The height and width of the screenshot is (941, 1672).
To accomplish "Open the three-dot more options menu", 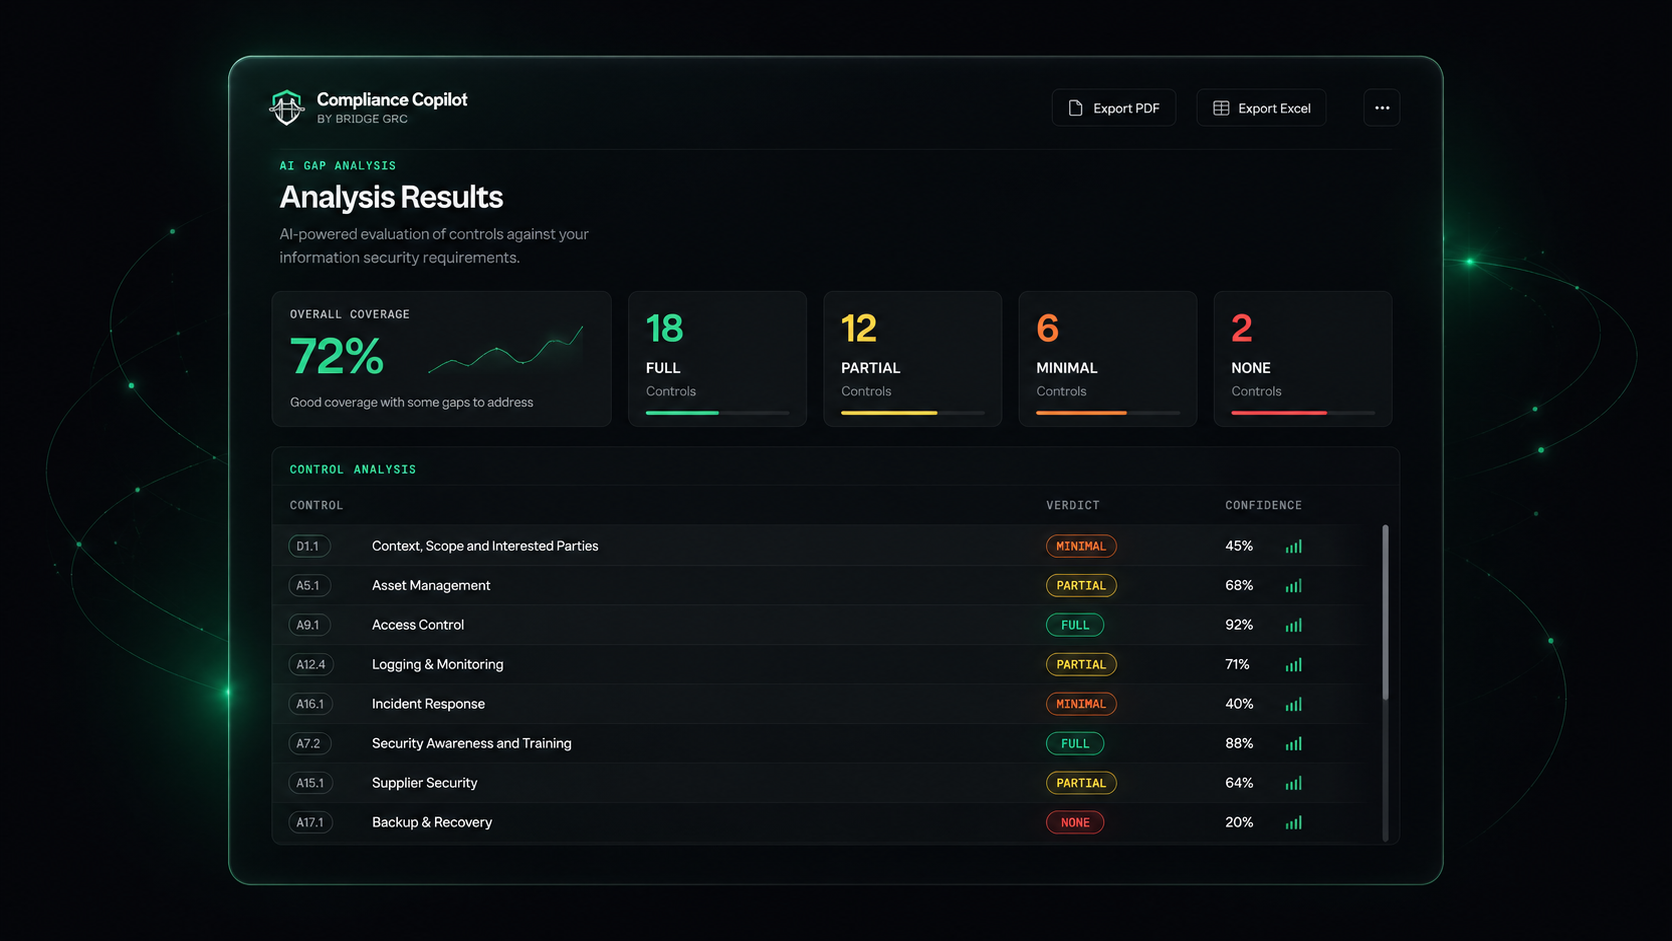I will click(x=1381, y=108).
